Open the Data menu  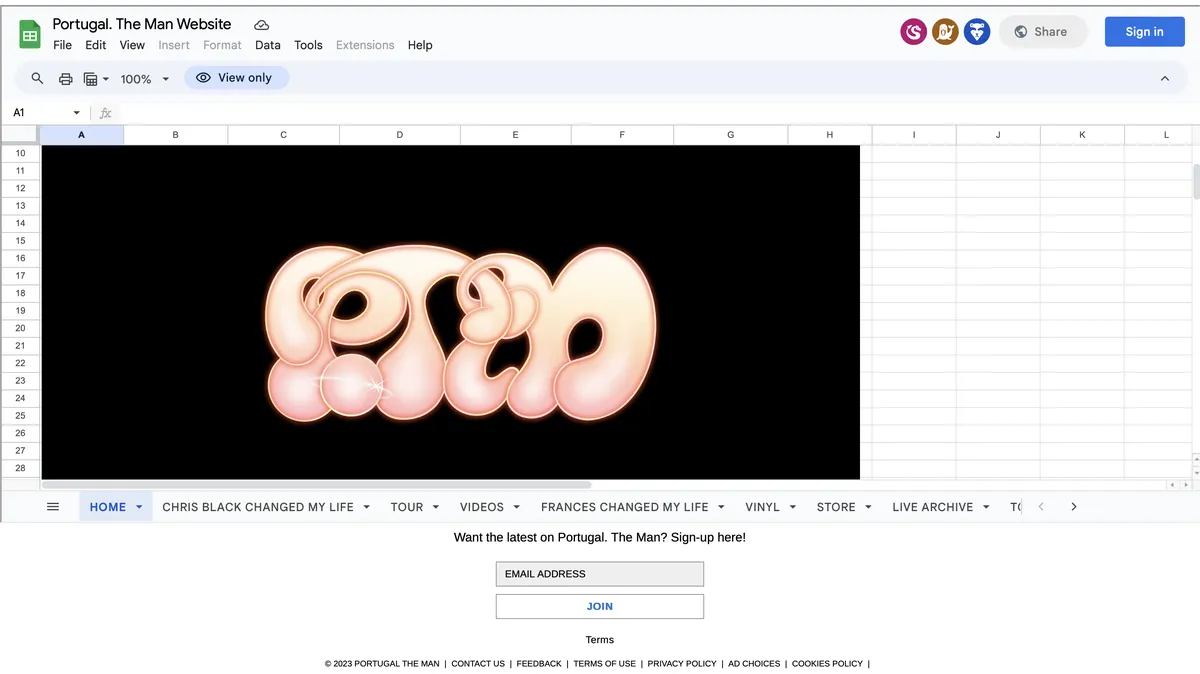tap(268, 45)
